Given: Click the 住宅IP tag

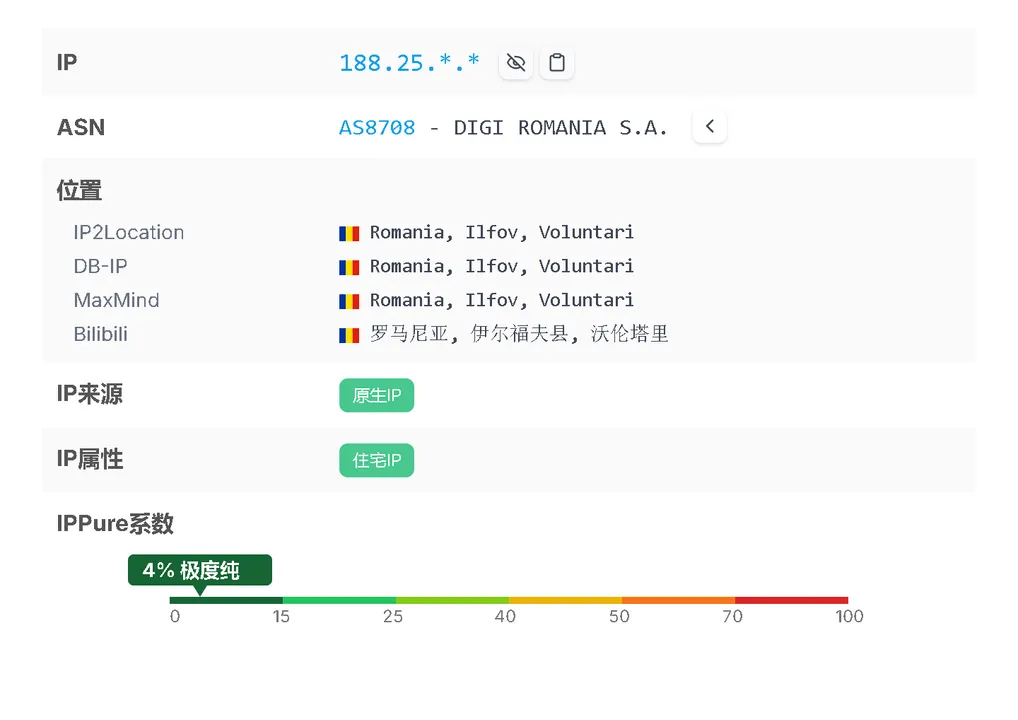Looking at the screenshot, I should pyautogui.click(x=376, y=460).
